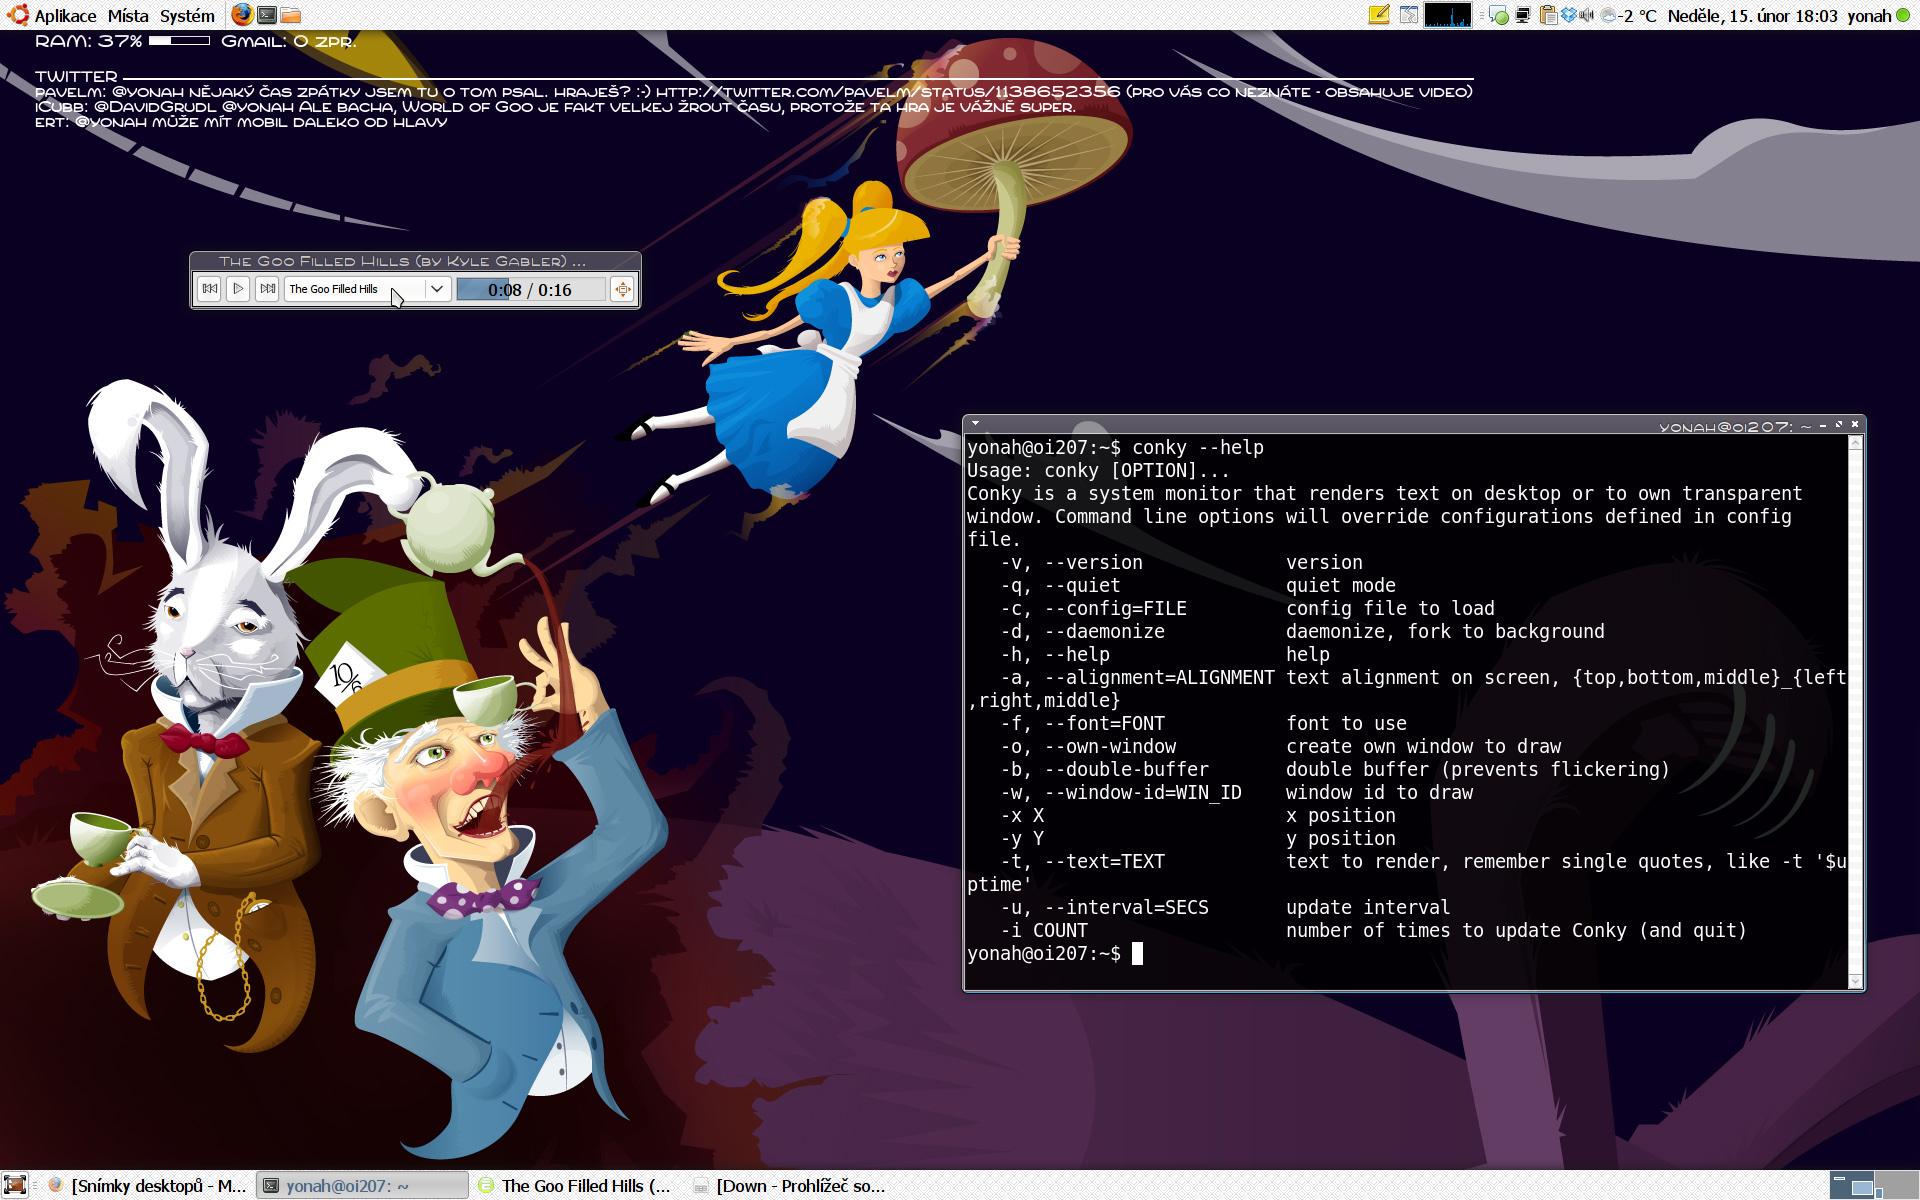Click the terminal title yonah@oi207: ~
Viewport: 1920px width, 1200px height.
click(x=1735, y=427)
